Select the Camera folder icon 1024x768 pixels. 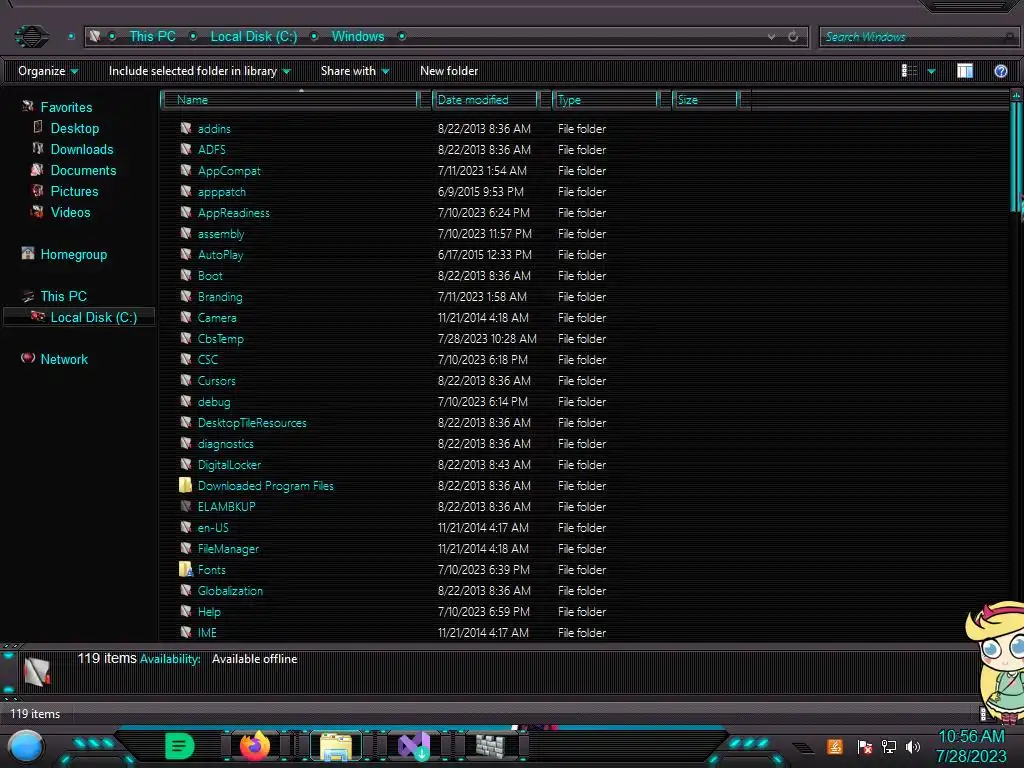[185, 317]
